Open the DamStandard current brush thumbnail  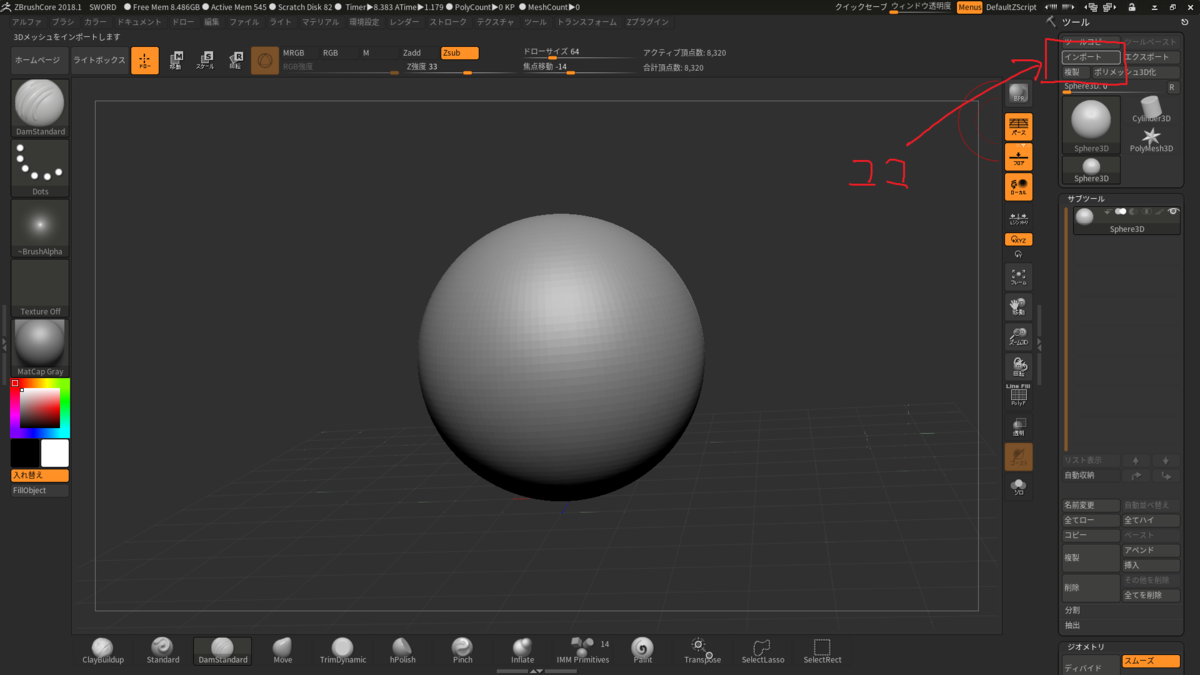[x=40, y=107]
